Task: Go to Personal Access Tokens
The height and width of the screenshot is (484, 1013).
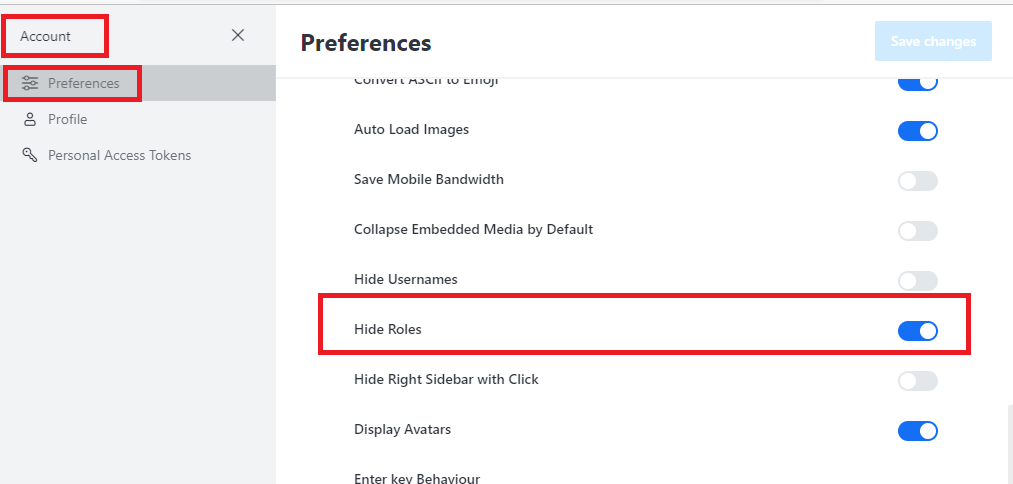Action: click(x=119, y=155)
